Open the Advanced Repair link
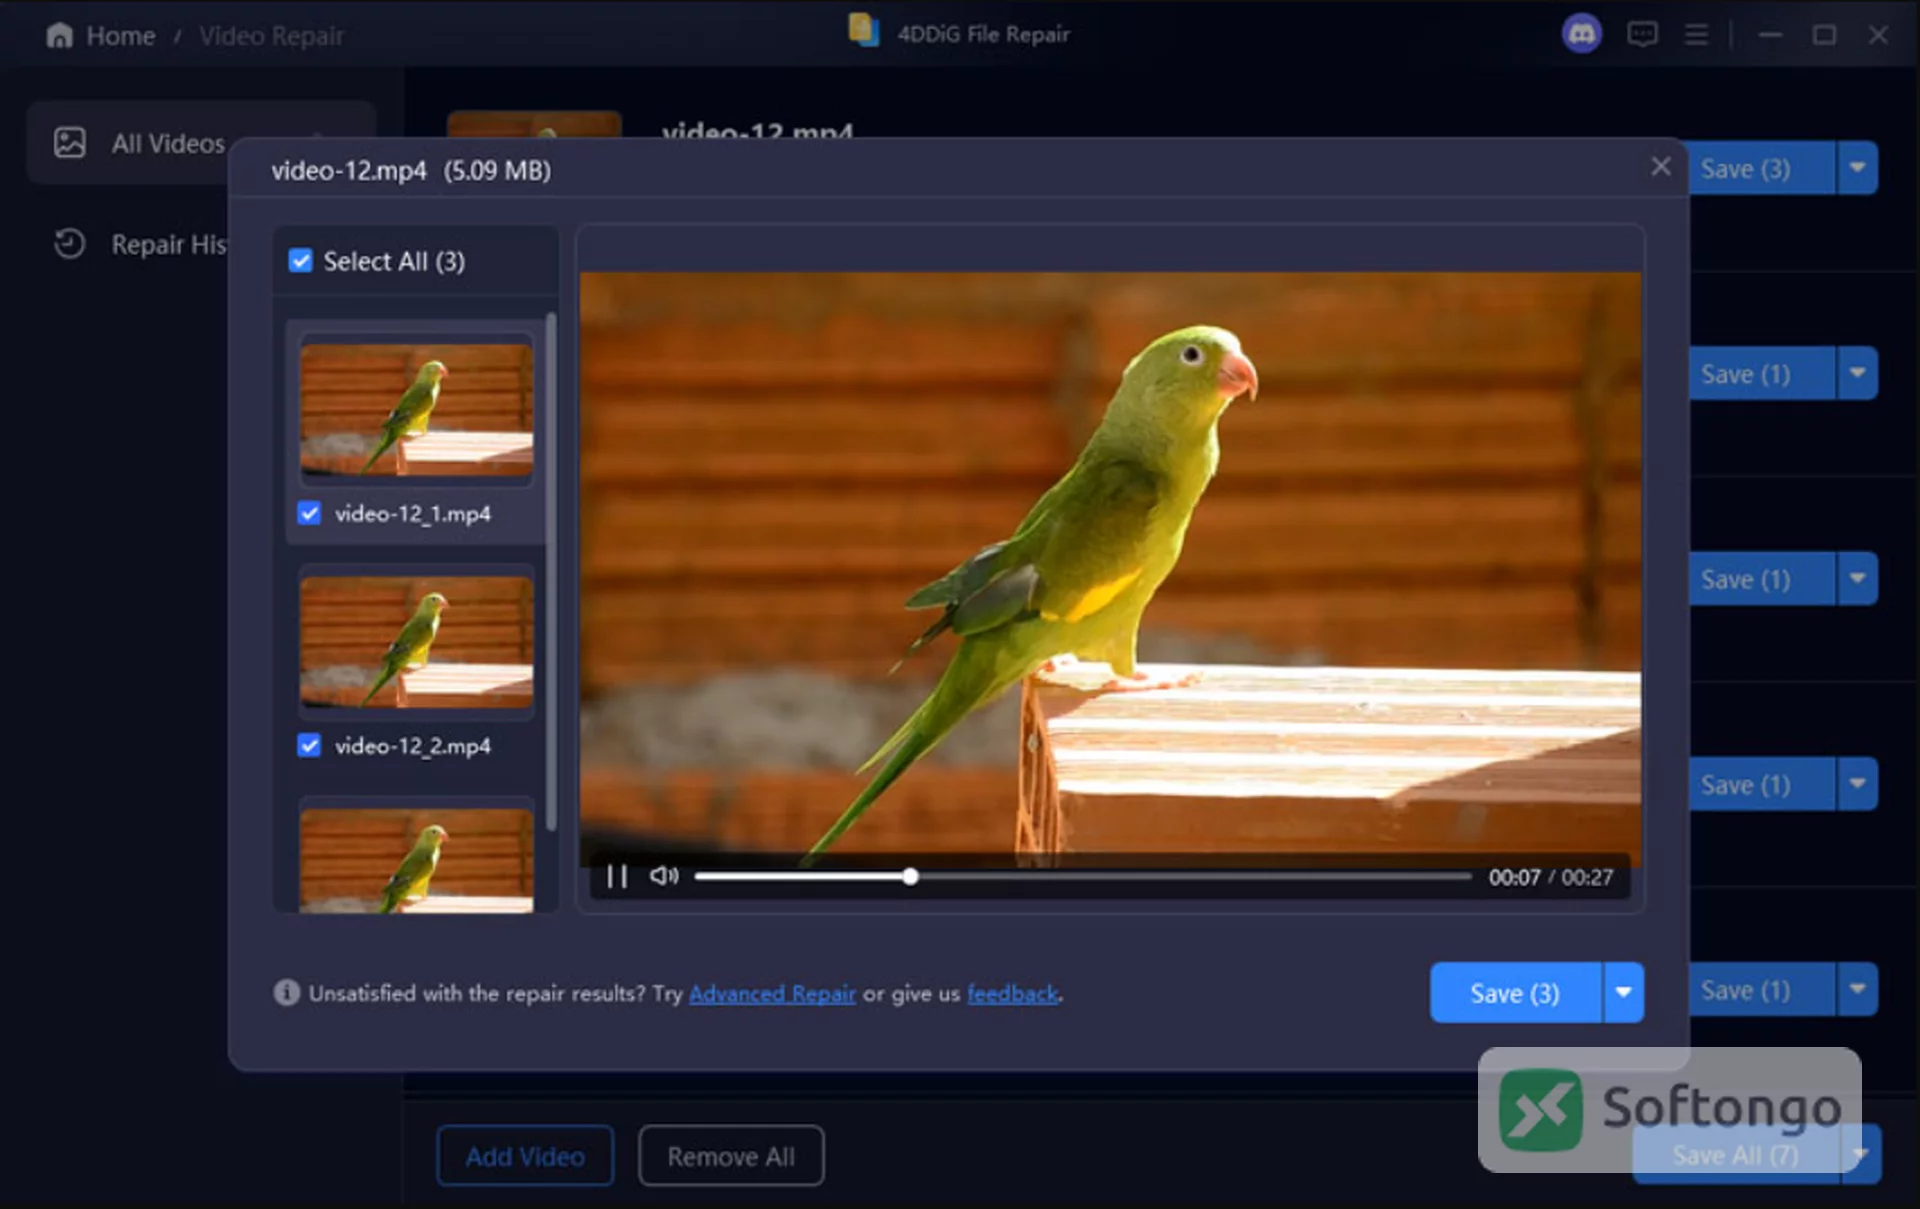This screenshot has height=1209, width=1920. coord(772,994)
